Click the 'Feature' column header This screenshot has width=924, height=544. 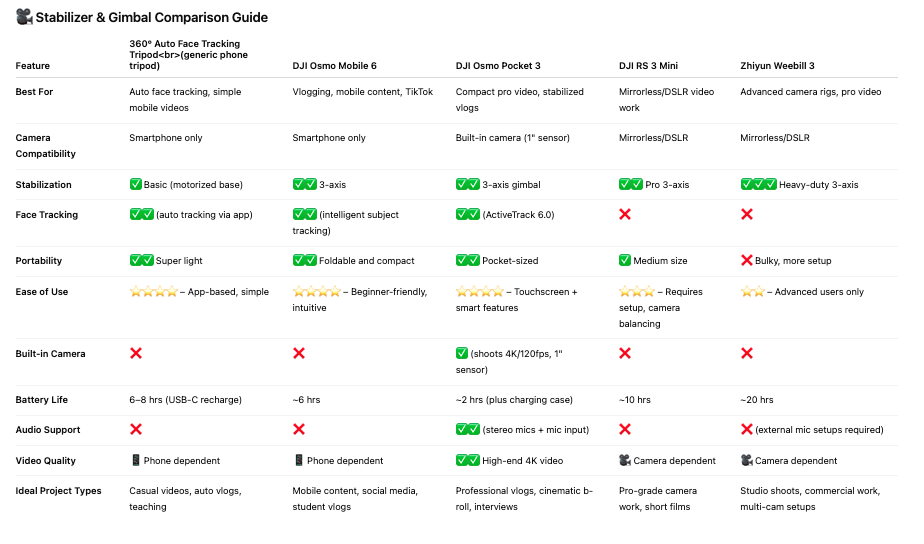(32, 66)
